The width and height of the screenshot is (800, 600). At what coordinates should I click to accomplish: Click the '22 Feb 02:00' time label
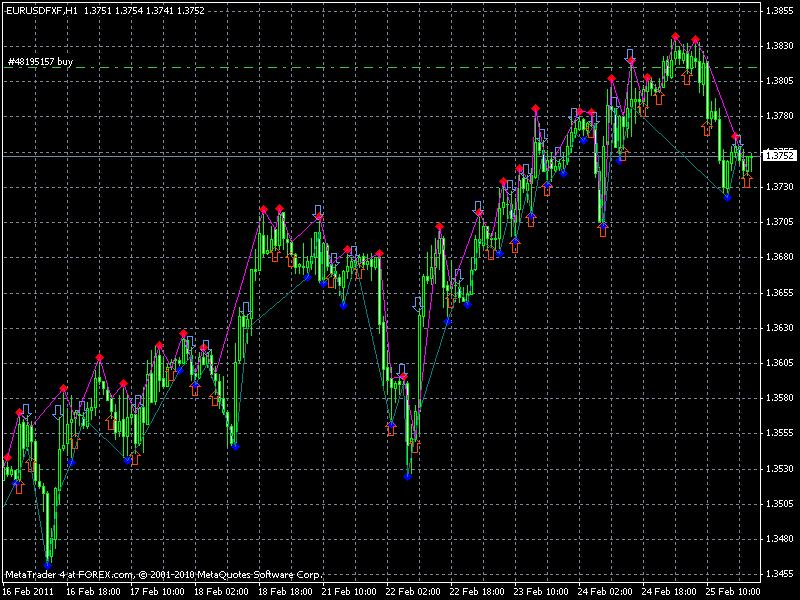tap(413, 592)
